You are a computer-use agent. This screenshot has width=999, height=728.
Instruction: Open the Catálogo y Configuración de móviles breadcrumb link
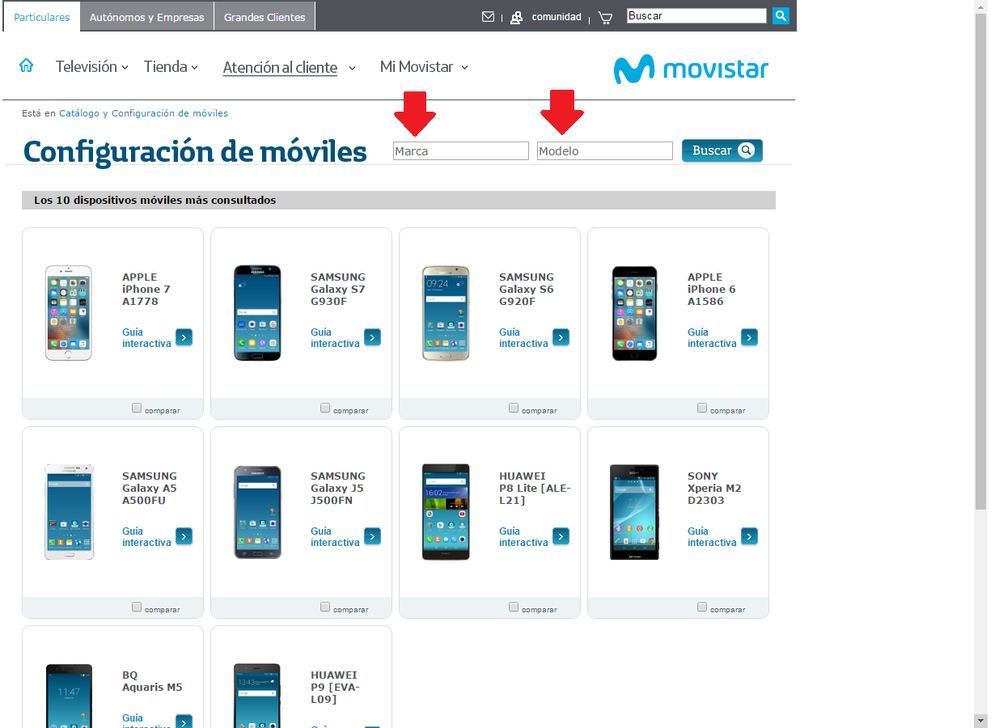[x=143, y=113]
